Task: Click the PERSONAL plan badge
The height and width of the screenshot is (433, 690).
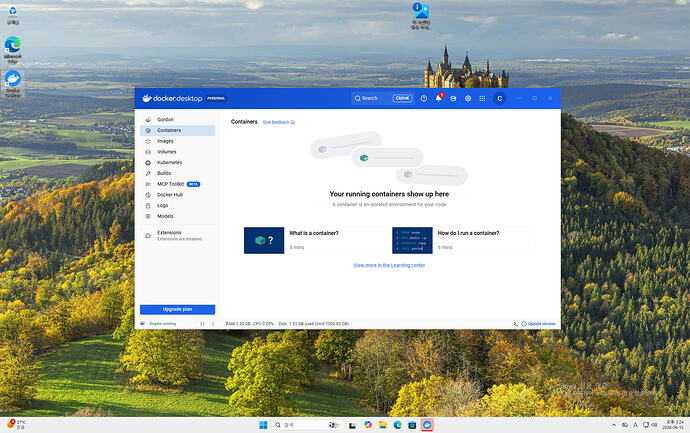Action: tap(216, 98)
